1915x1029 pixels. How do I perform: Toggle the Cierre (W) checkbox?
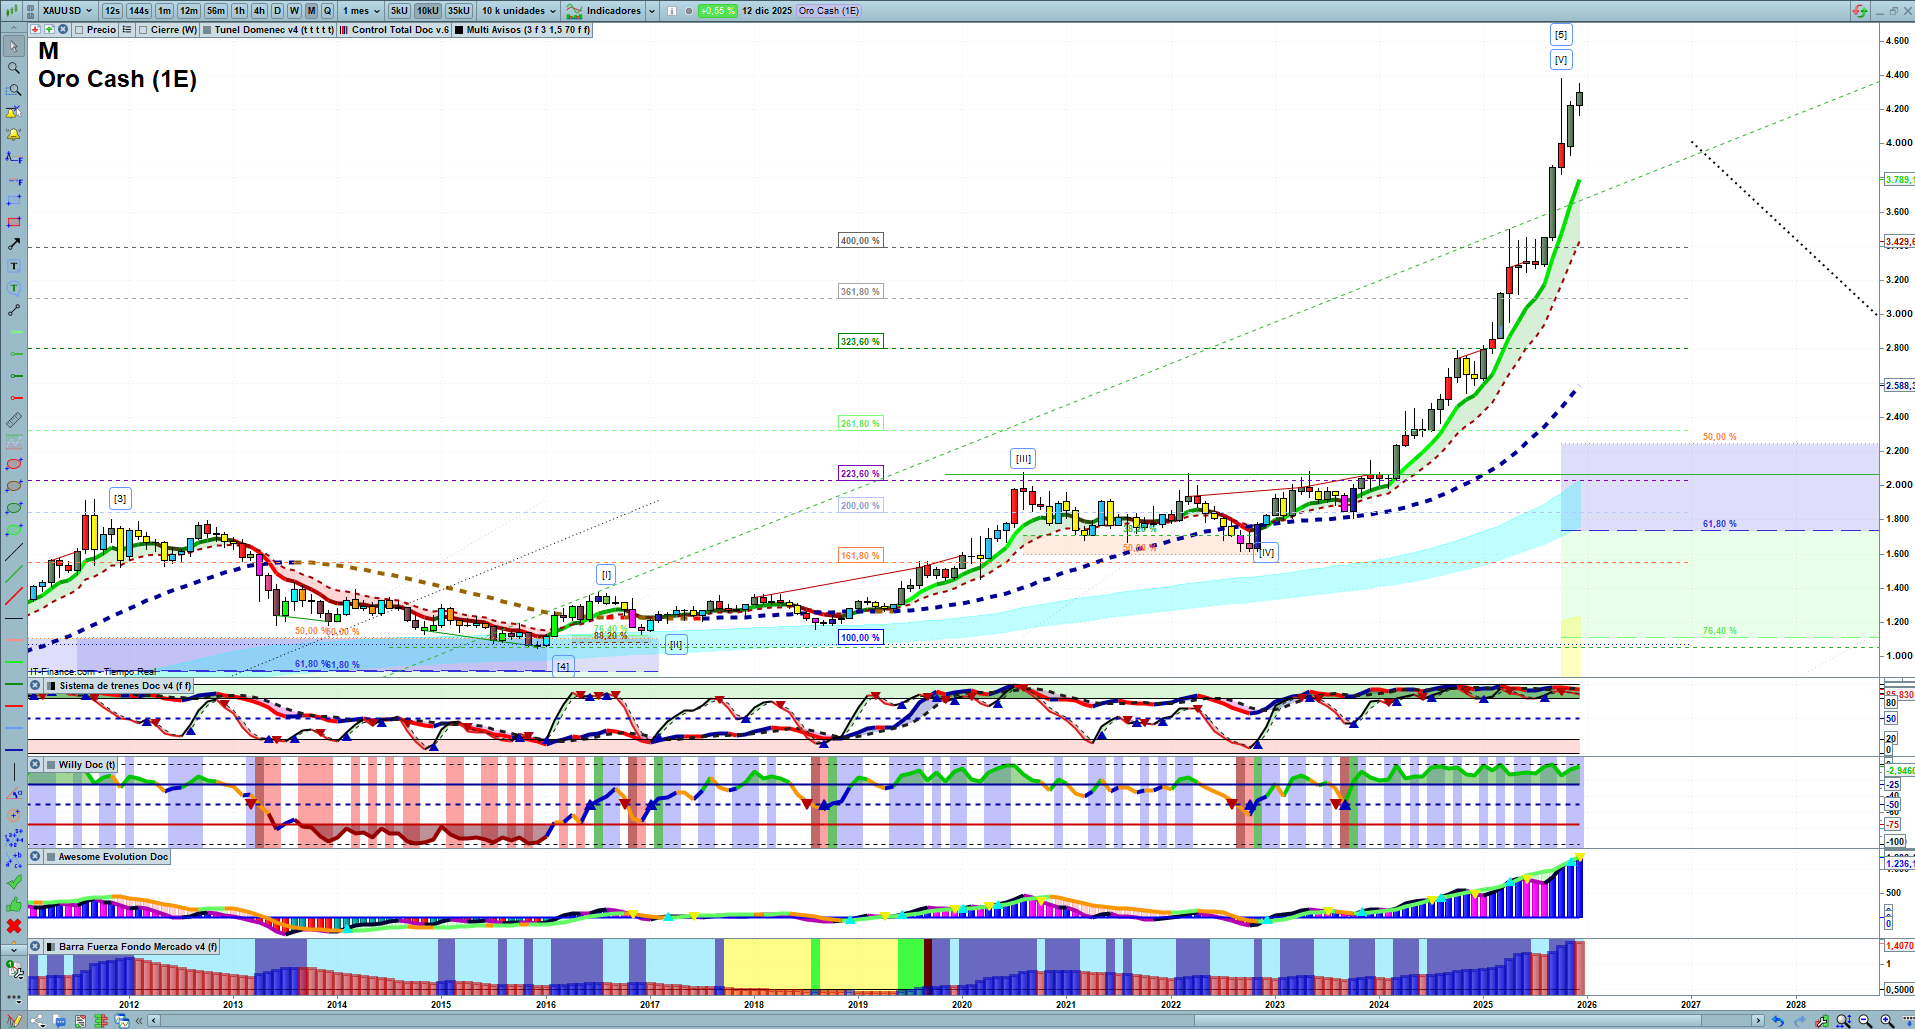point(143,30)
